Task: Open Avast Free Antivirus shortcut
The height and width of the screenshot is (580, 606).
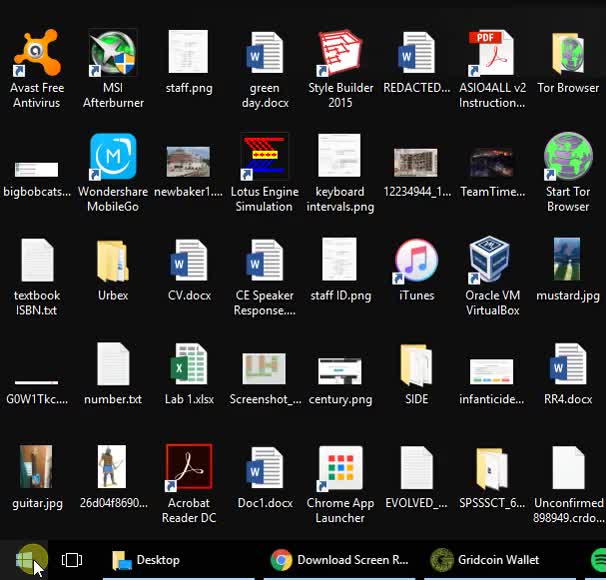Action: (37, 53)
